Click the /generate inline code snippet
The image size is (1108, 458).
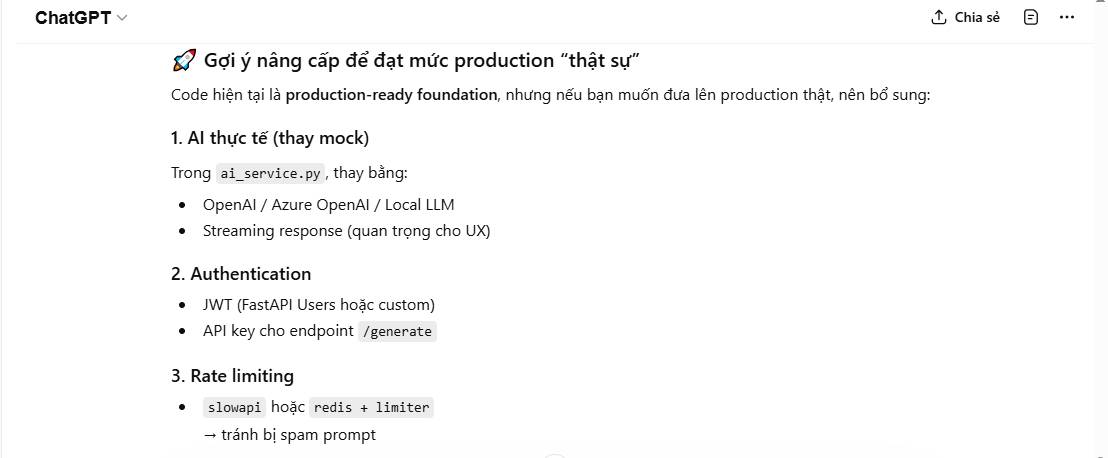click(x=397, y=331)
